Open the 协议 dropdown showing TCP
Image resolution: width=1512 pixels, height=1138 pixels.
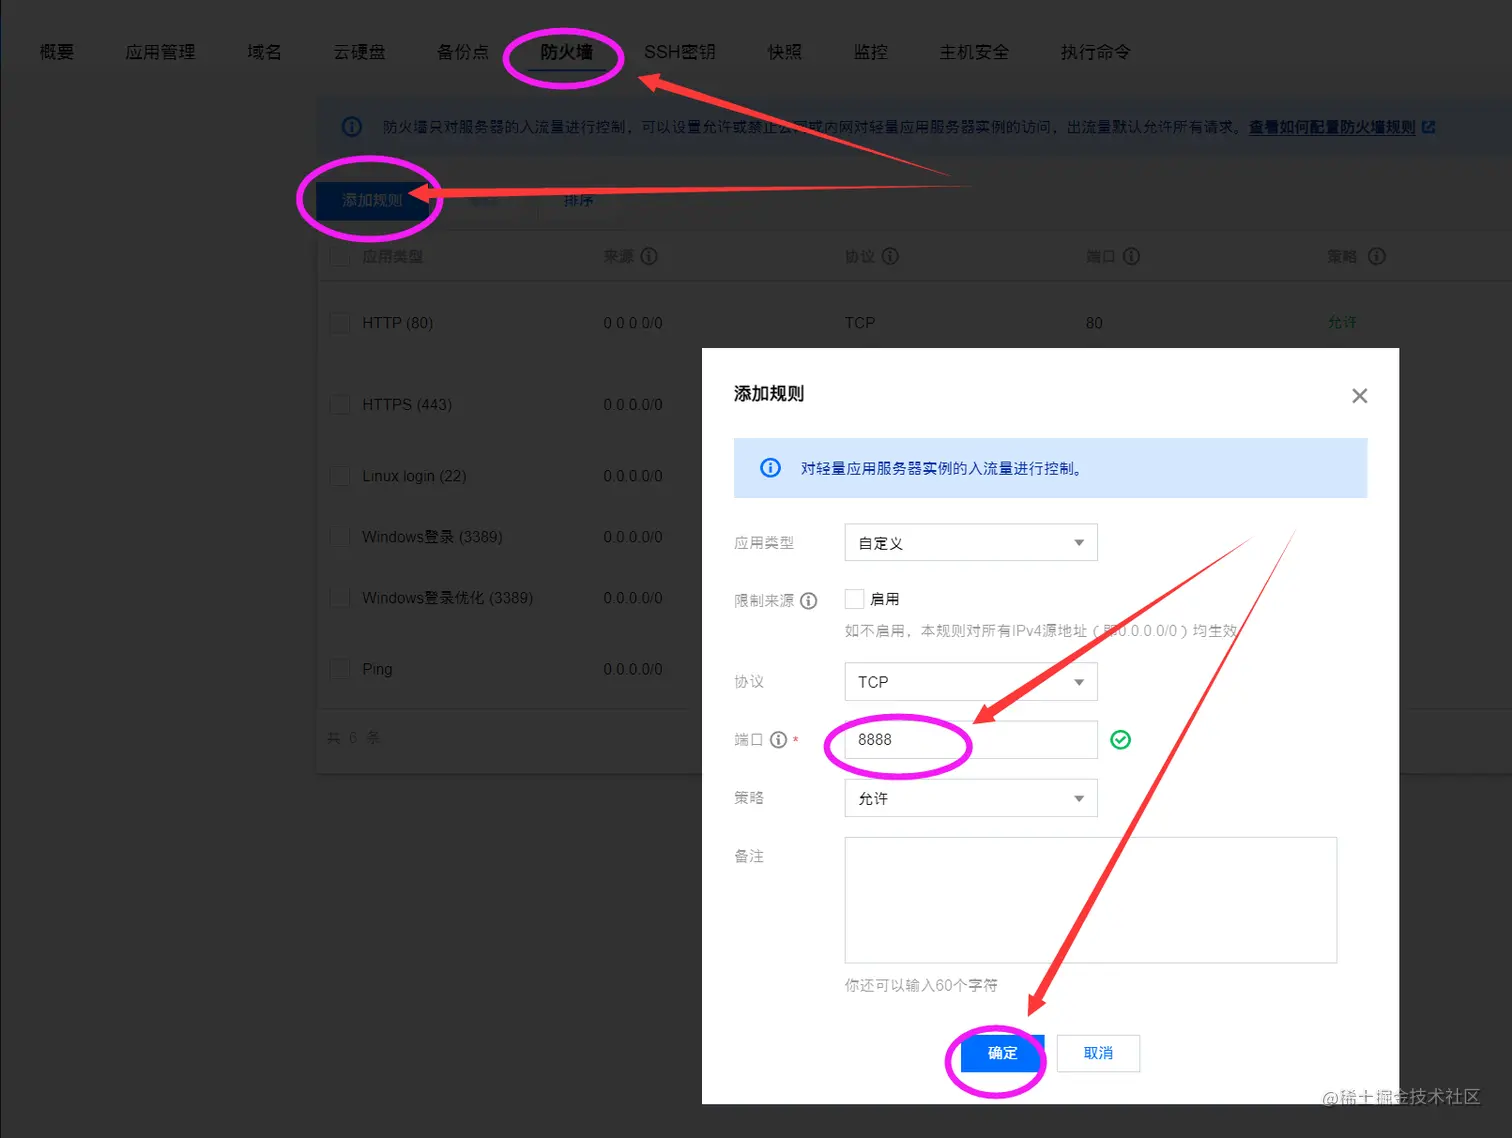tap(971, 682)
